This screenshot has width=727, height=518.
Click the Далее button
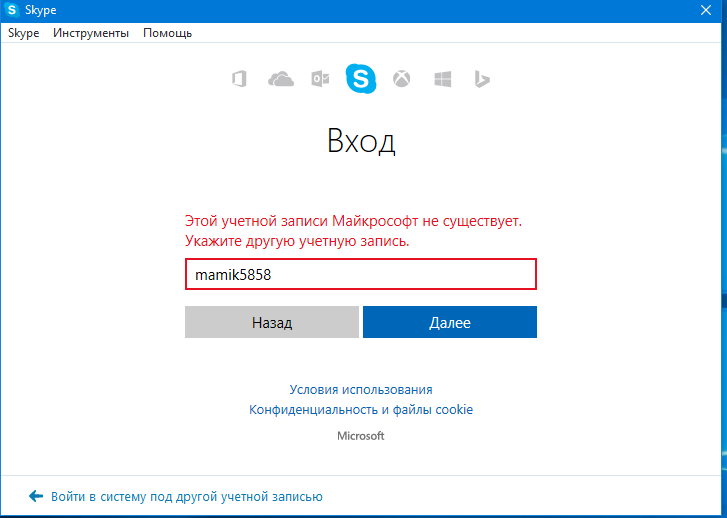click(450, 322)
